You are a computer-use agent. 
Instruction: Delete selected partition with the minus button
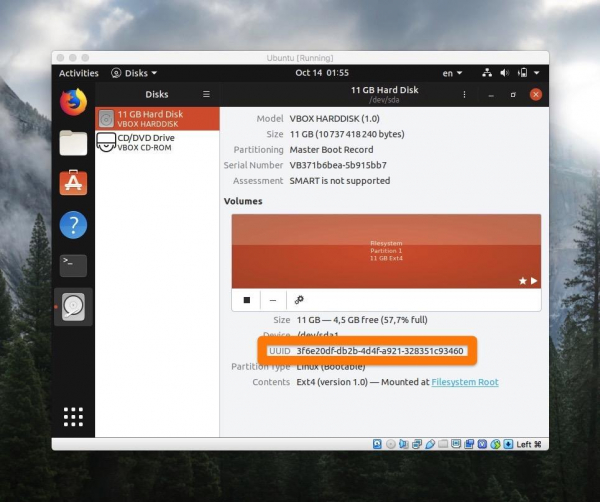coord(273,300)
